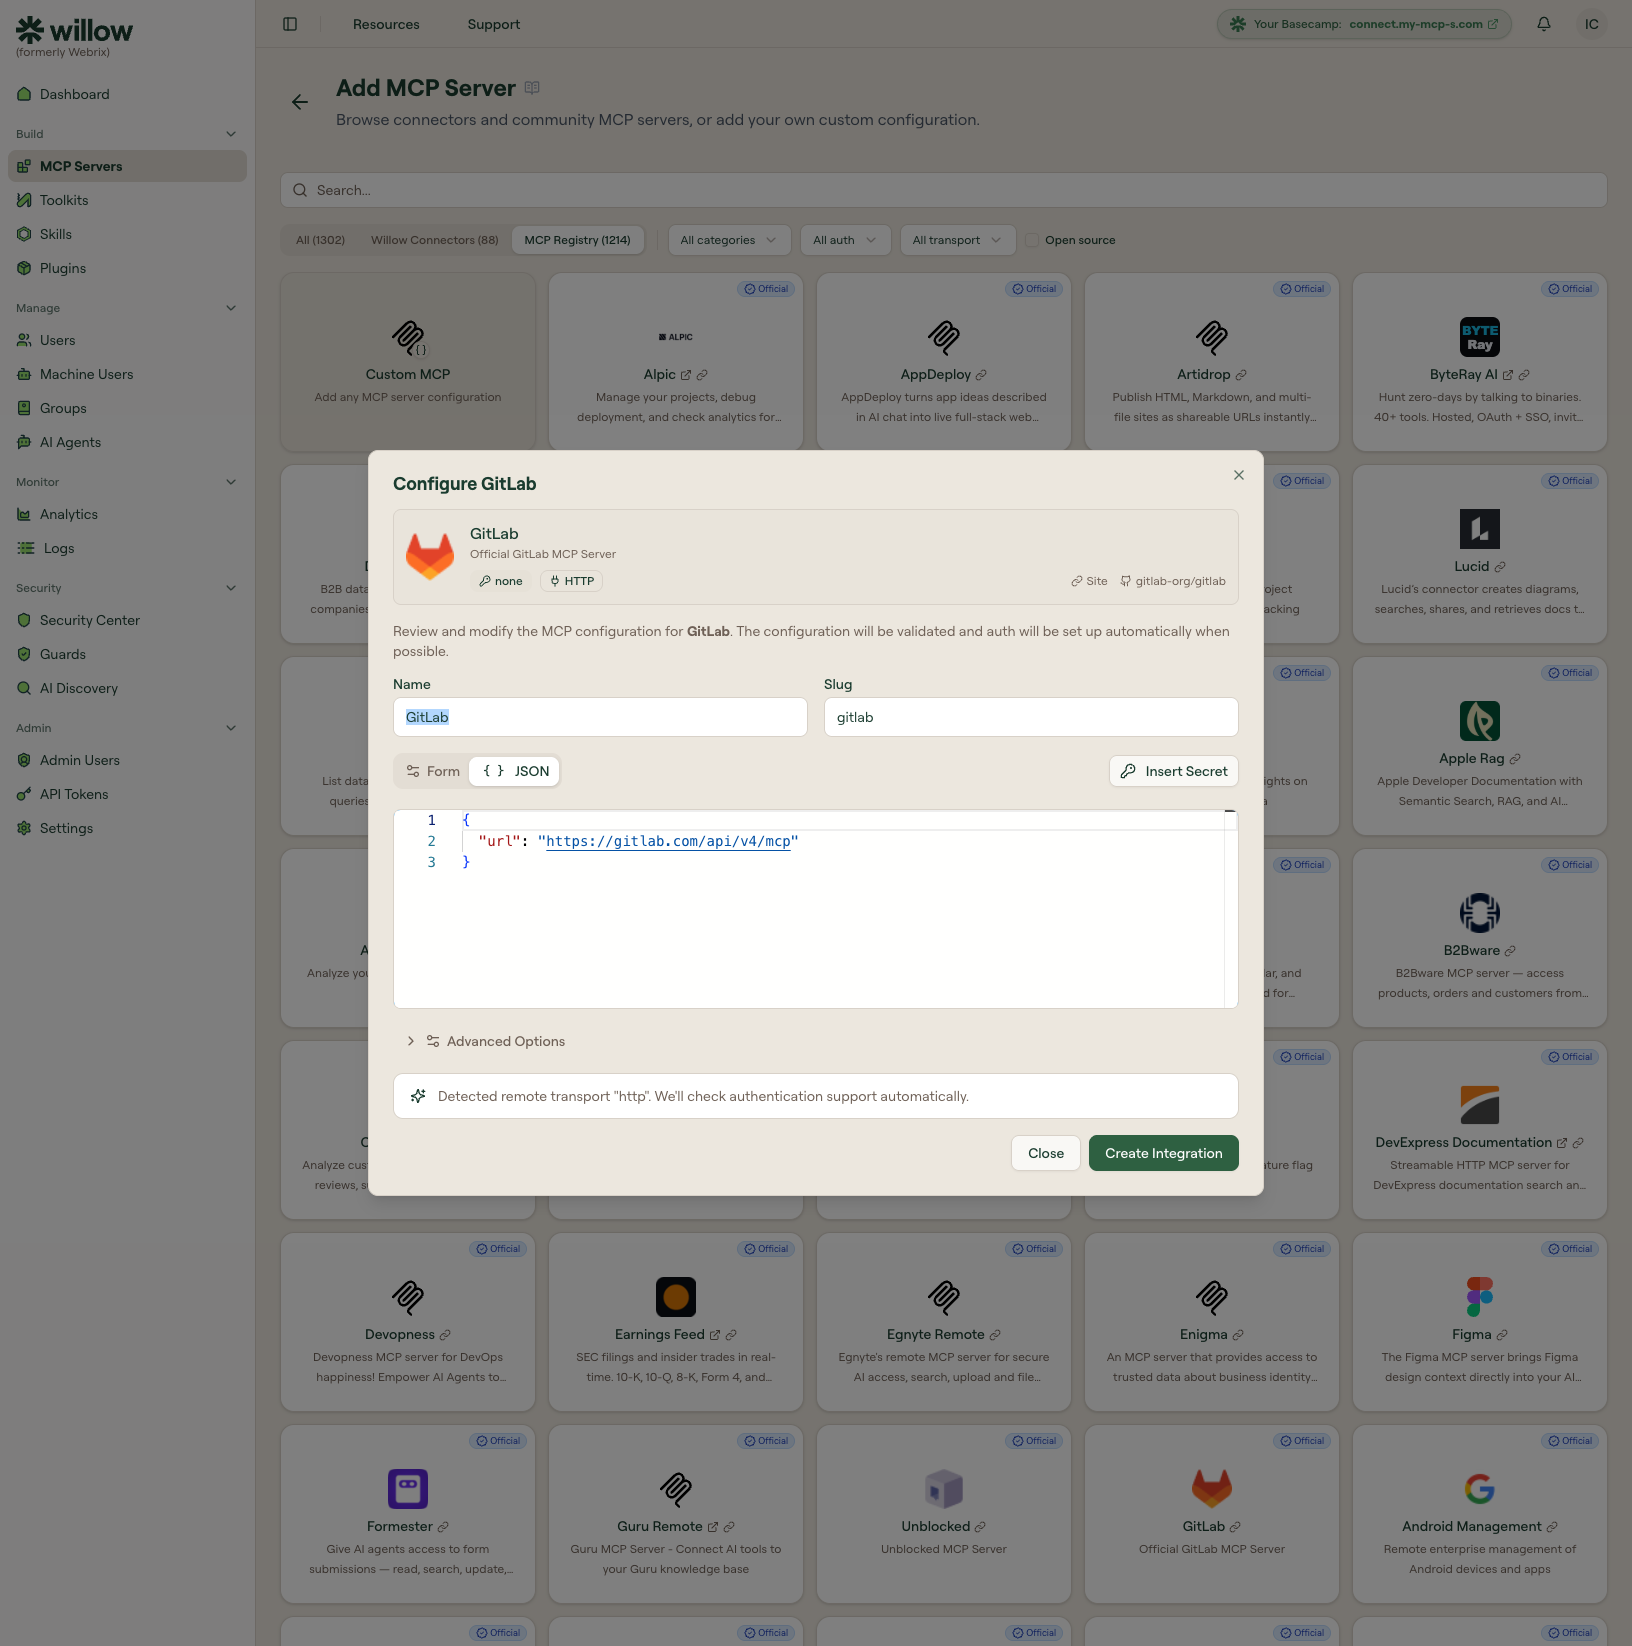Go back with the left arrow icon
The image size is (1632, 1646).
(300, 102)
